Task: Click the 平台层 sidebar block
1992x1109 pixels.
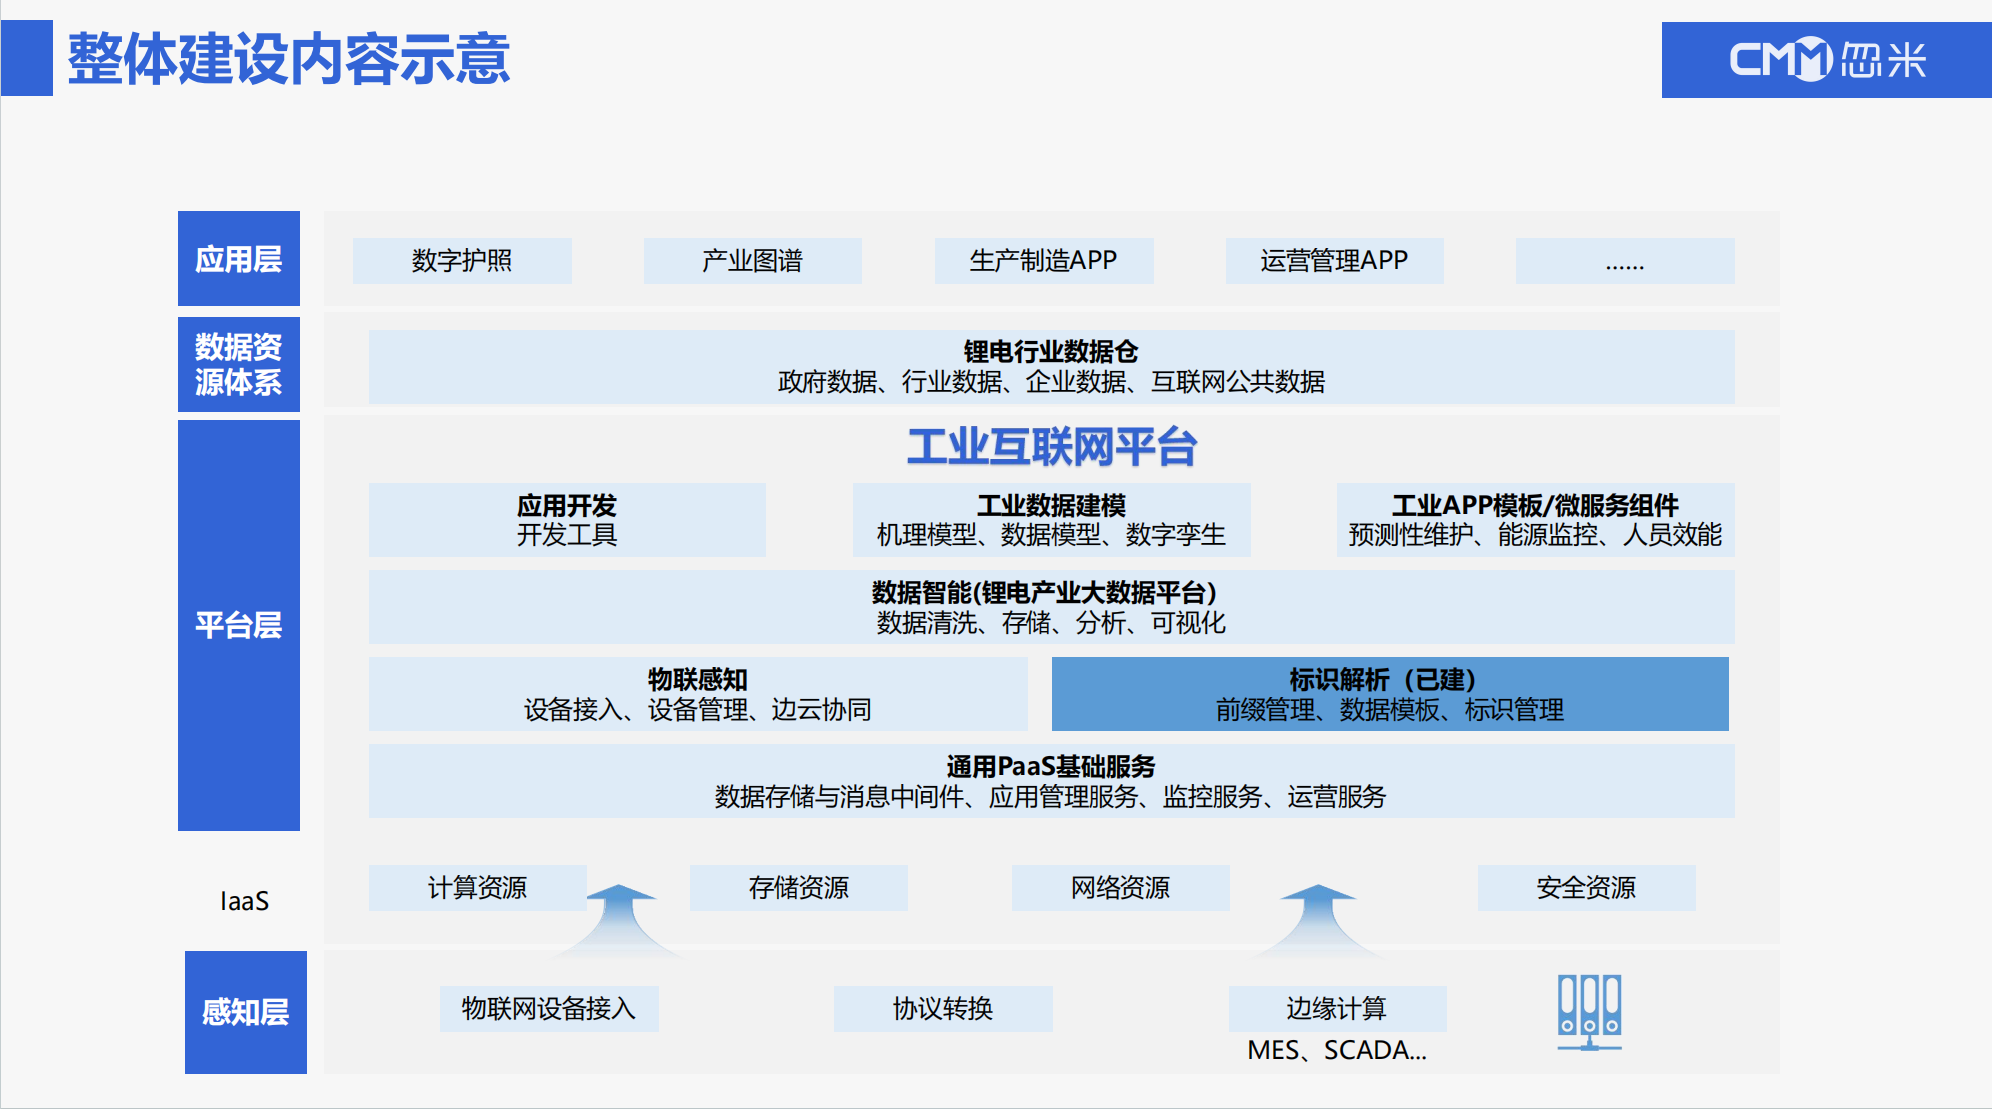Action: point(238,625)
